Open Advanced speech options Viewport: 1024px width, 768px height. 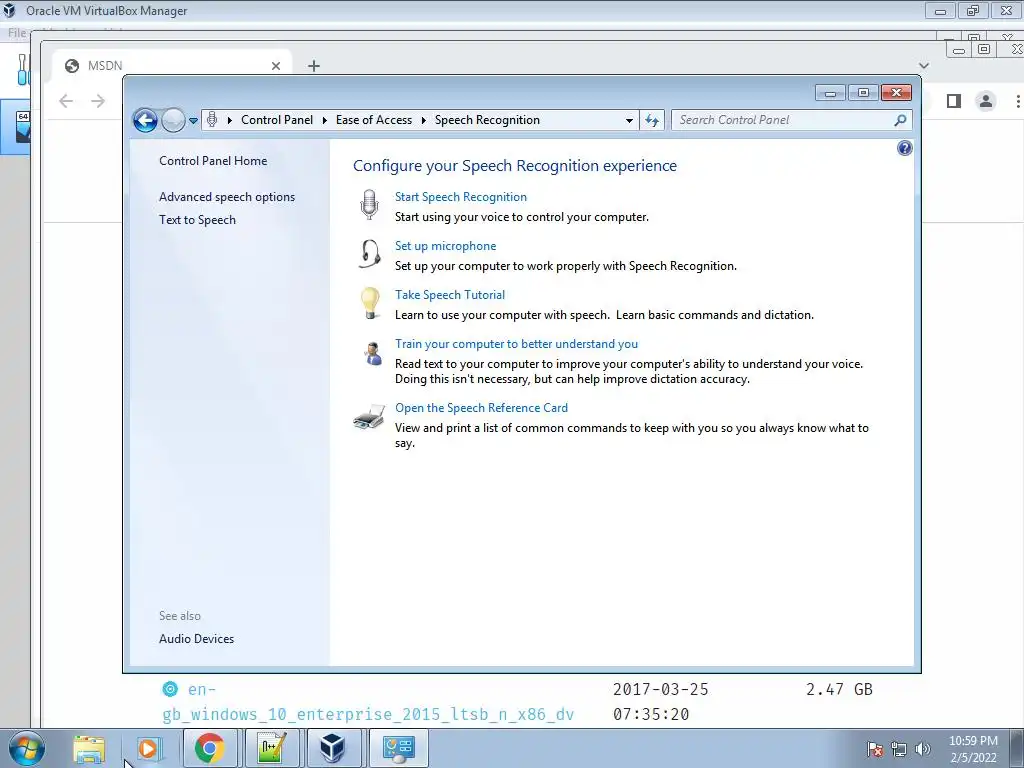[x=227, y=197]
